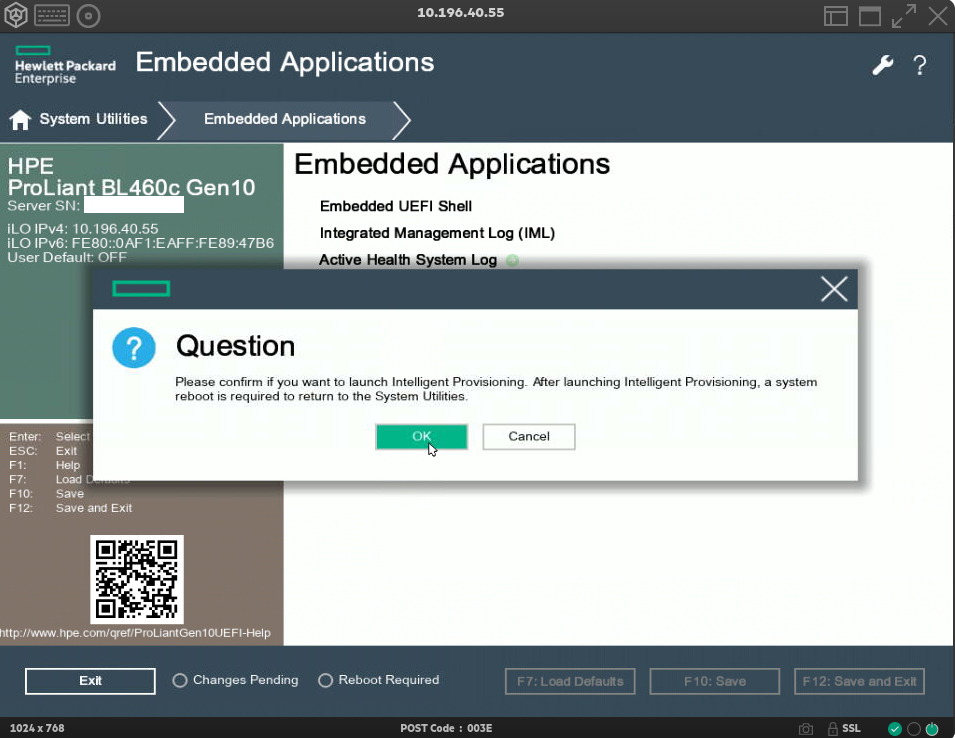This screenshot has height=738, width=955.
Task: Click the green checkmark health status icon
Action: point(895,729)
